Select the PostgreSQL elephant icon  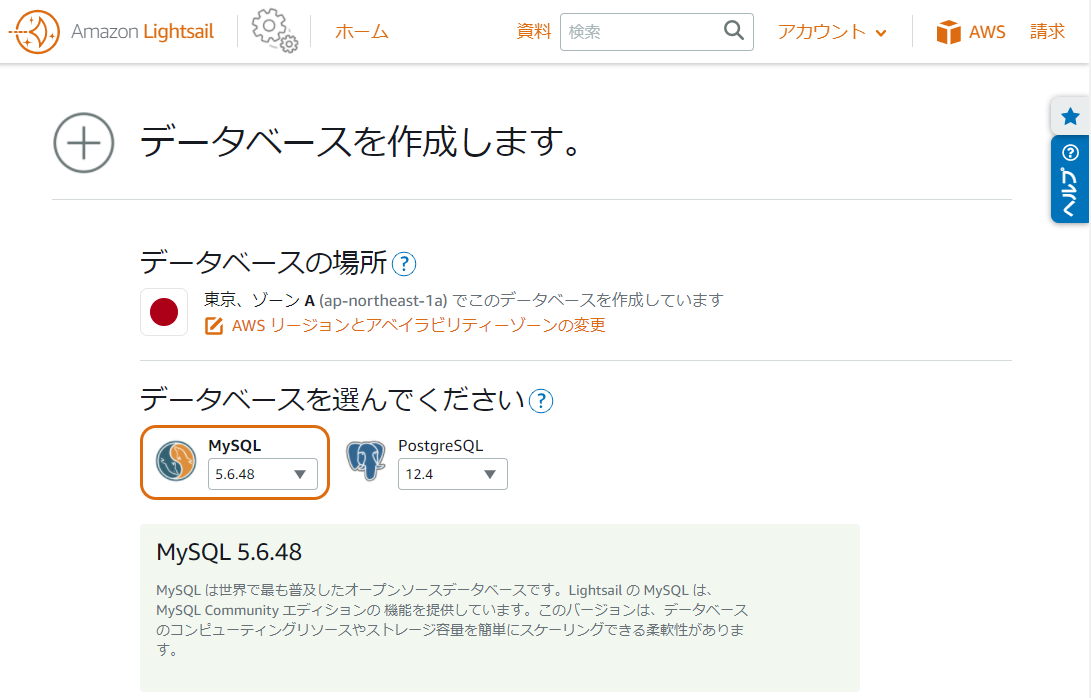(366, 460)
